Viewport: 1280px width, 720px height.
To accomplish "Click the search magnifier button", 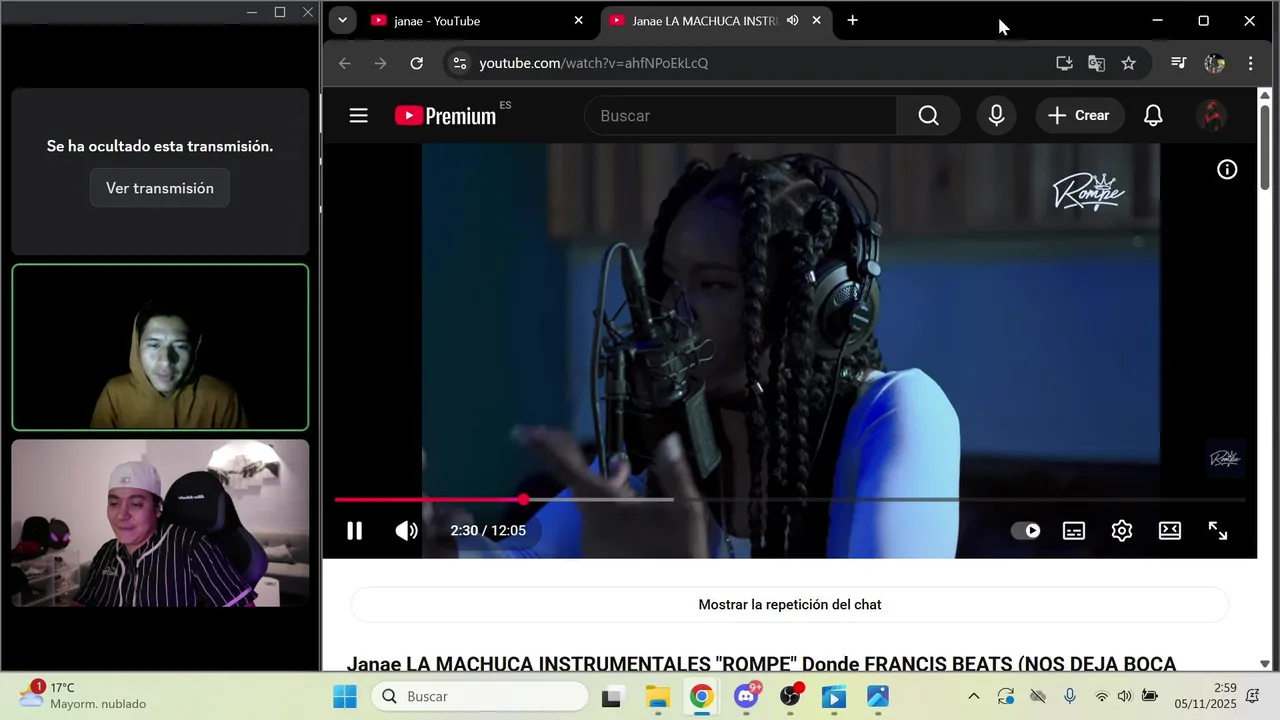I will (929, 116).
